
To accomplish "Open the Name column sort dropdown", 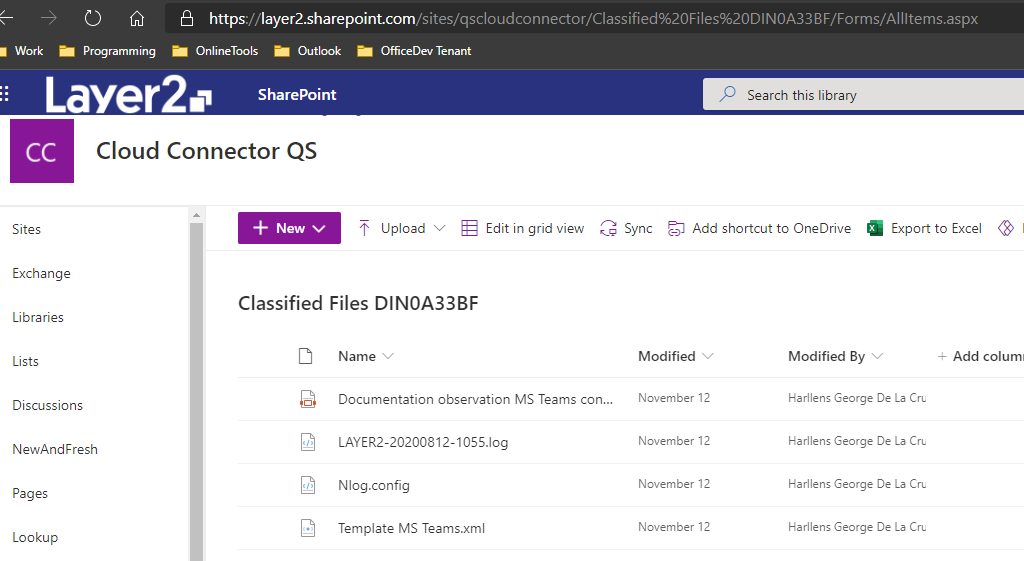I will tap(389, 356).
